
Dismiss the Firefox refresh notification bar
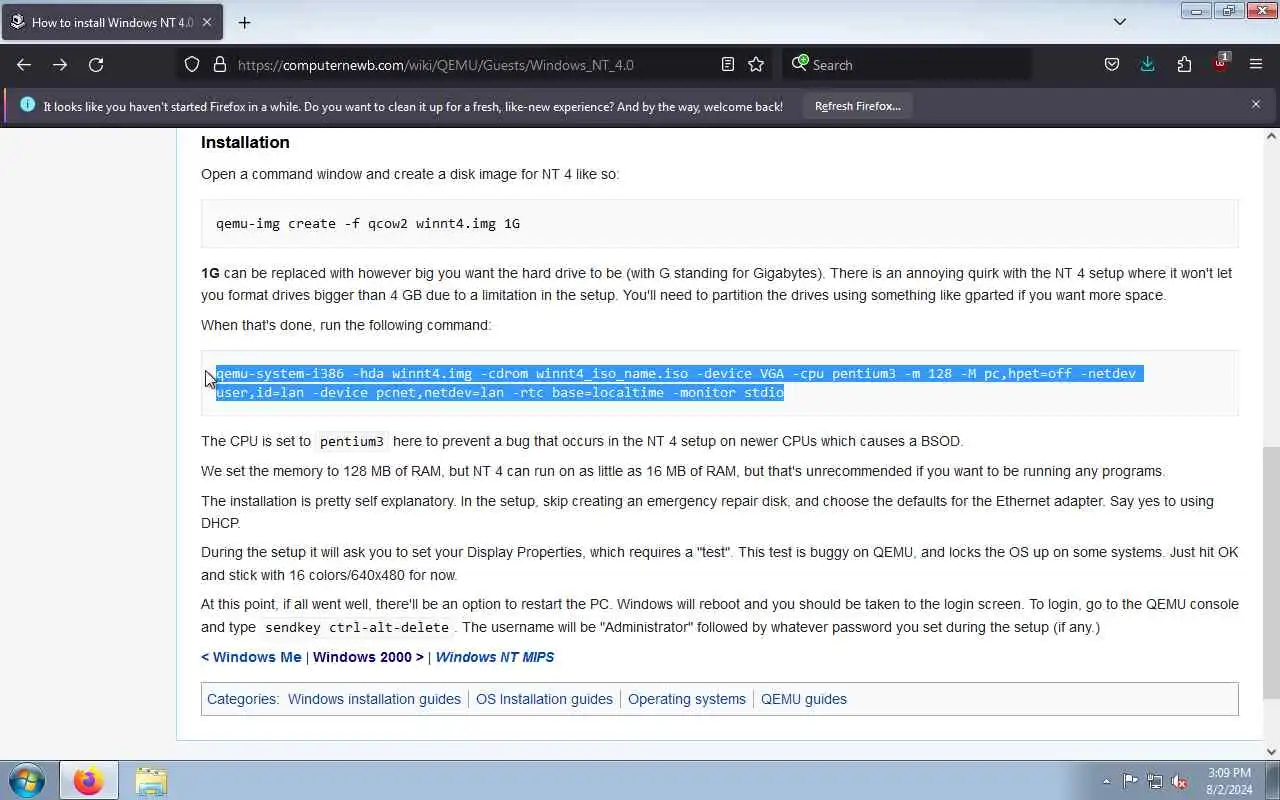coord(1256,104)
